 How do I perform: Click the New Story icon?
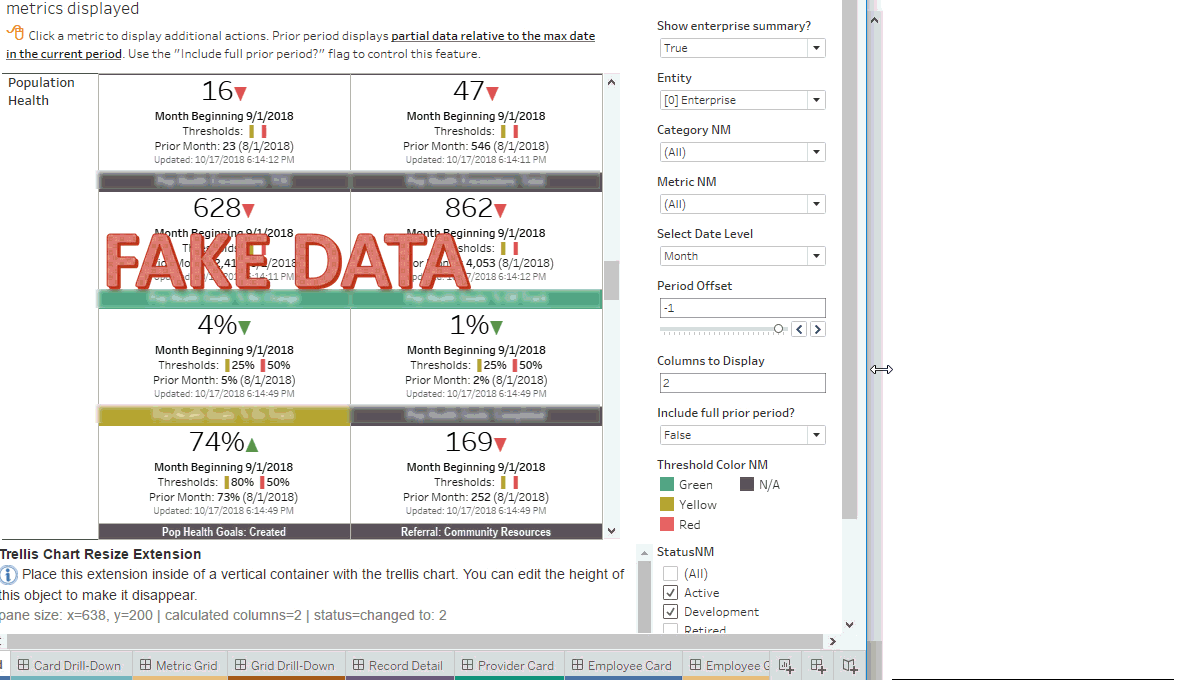coord(849,665)
